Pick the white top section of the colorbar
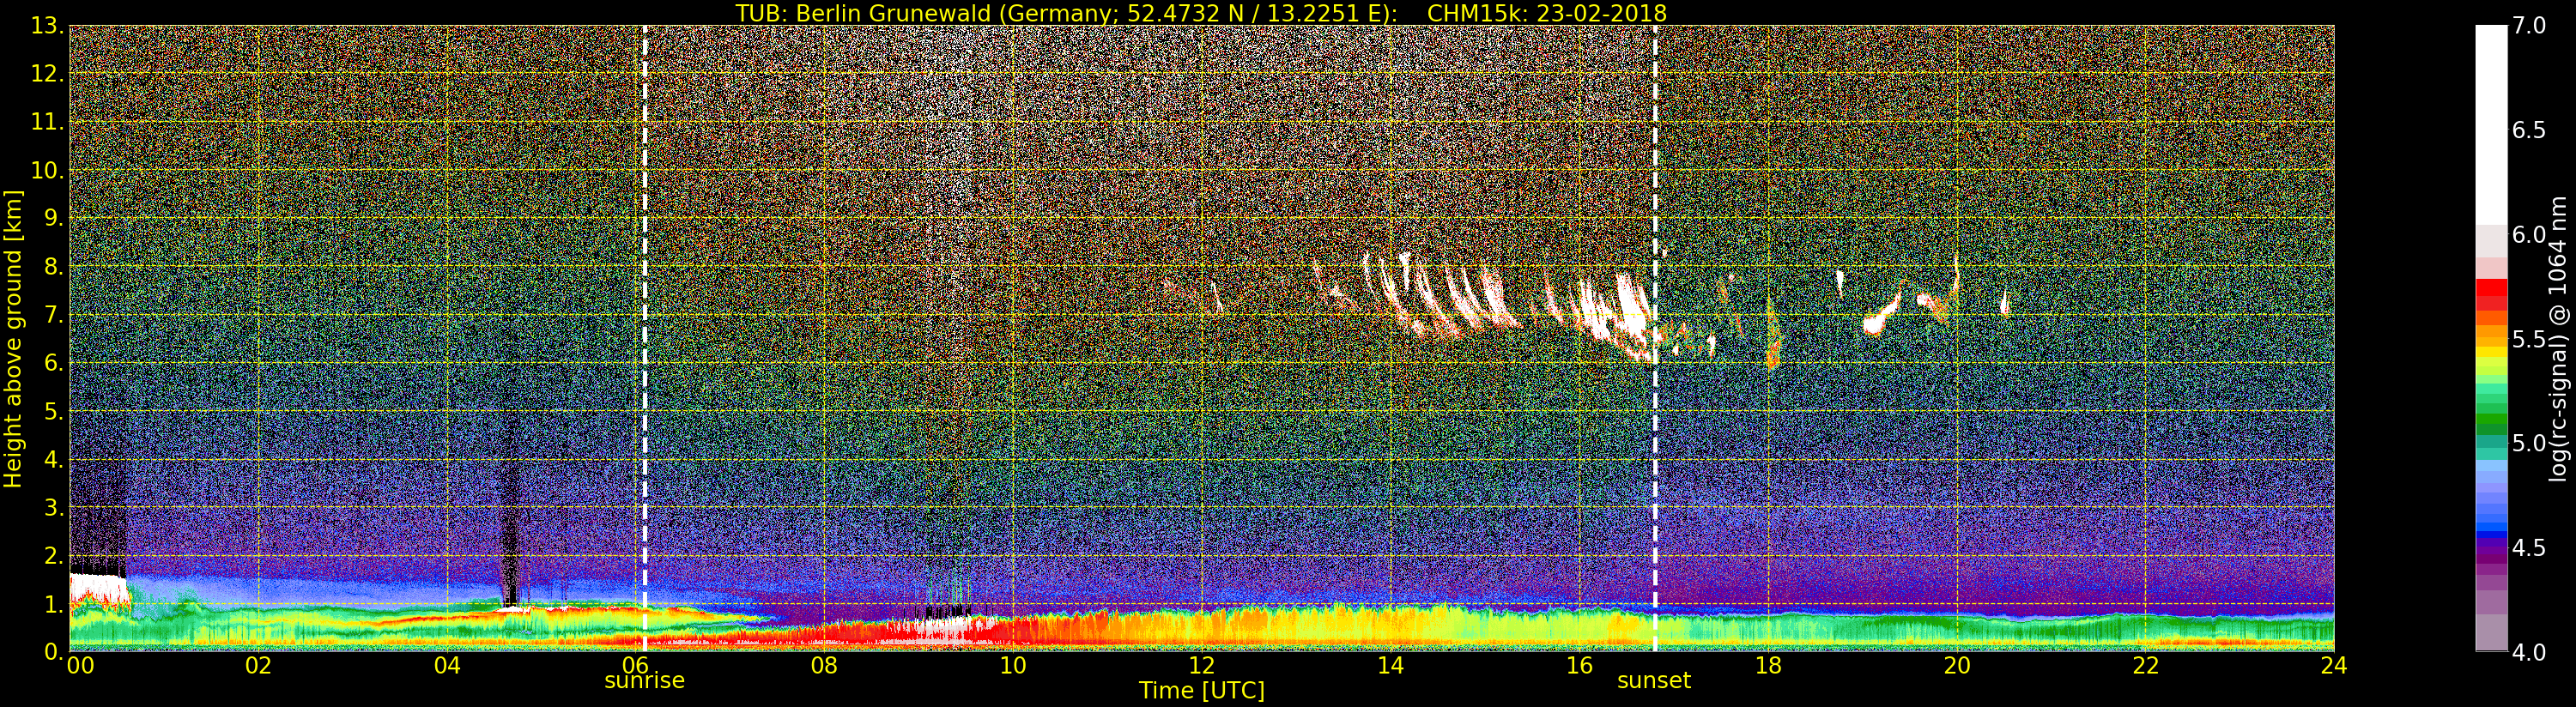The image size is (2576, 707). pyautogui.click(x=2491, y=120)
